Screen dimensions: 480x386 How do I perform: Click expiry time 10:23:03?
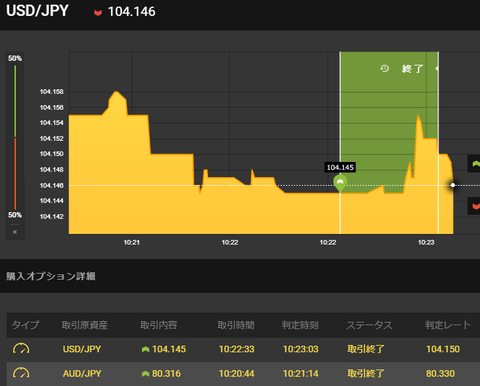(x=301, y=349)
